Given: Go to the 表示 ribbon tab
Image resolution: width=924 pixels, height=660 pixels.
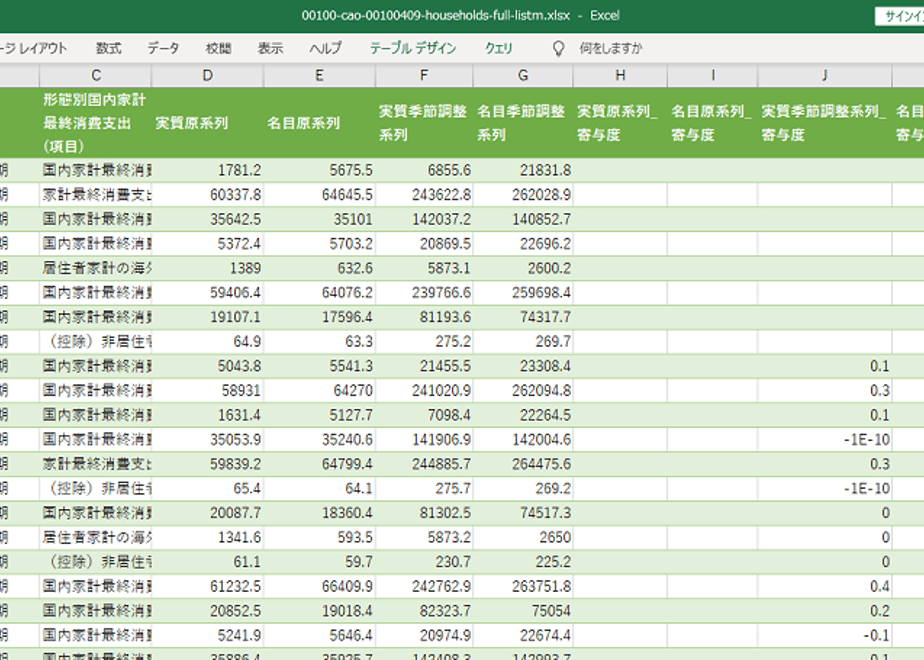Looking at the screenshot, I should [270, 48].
